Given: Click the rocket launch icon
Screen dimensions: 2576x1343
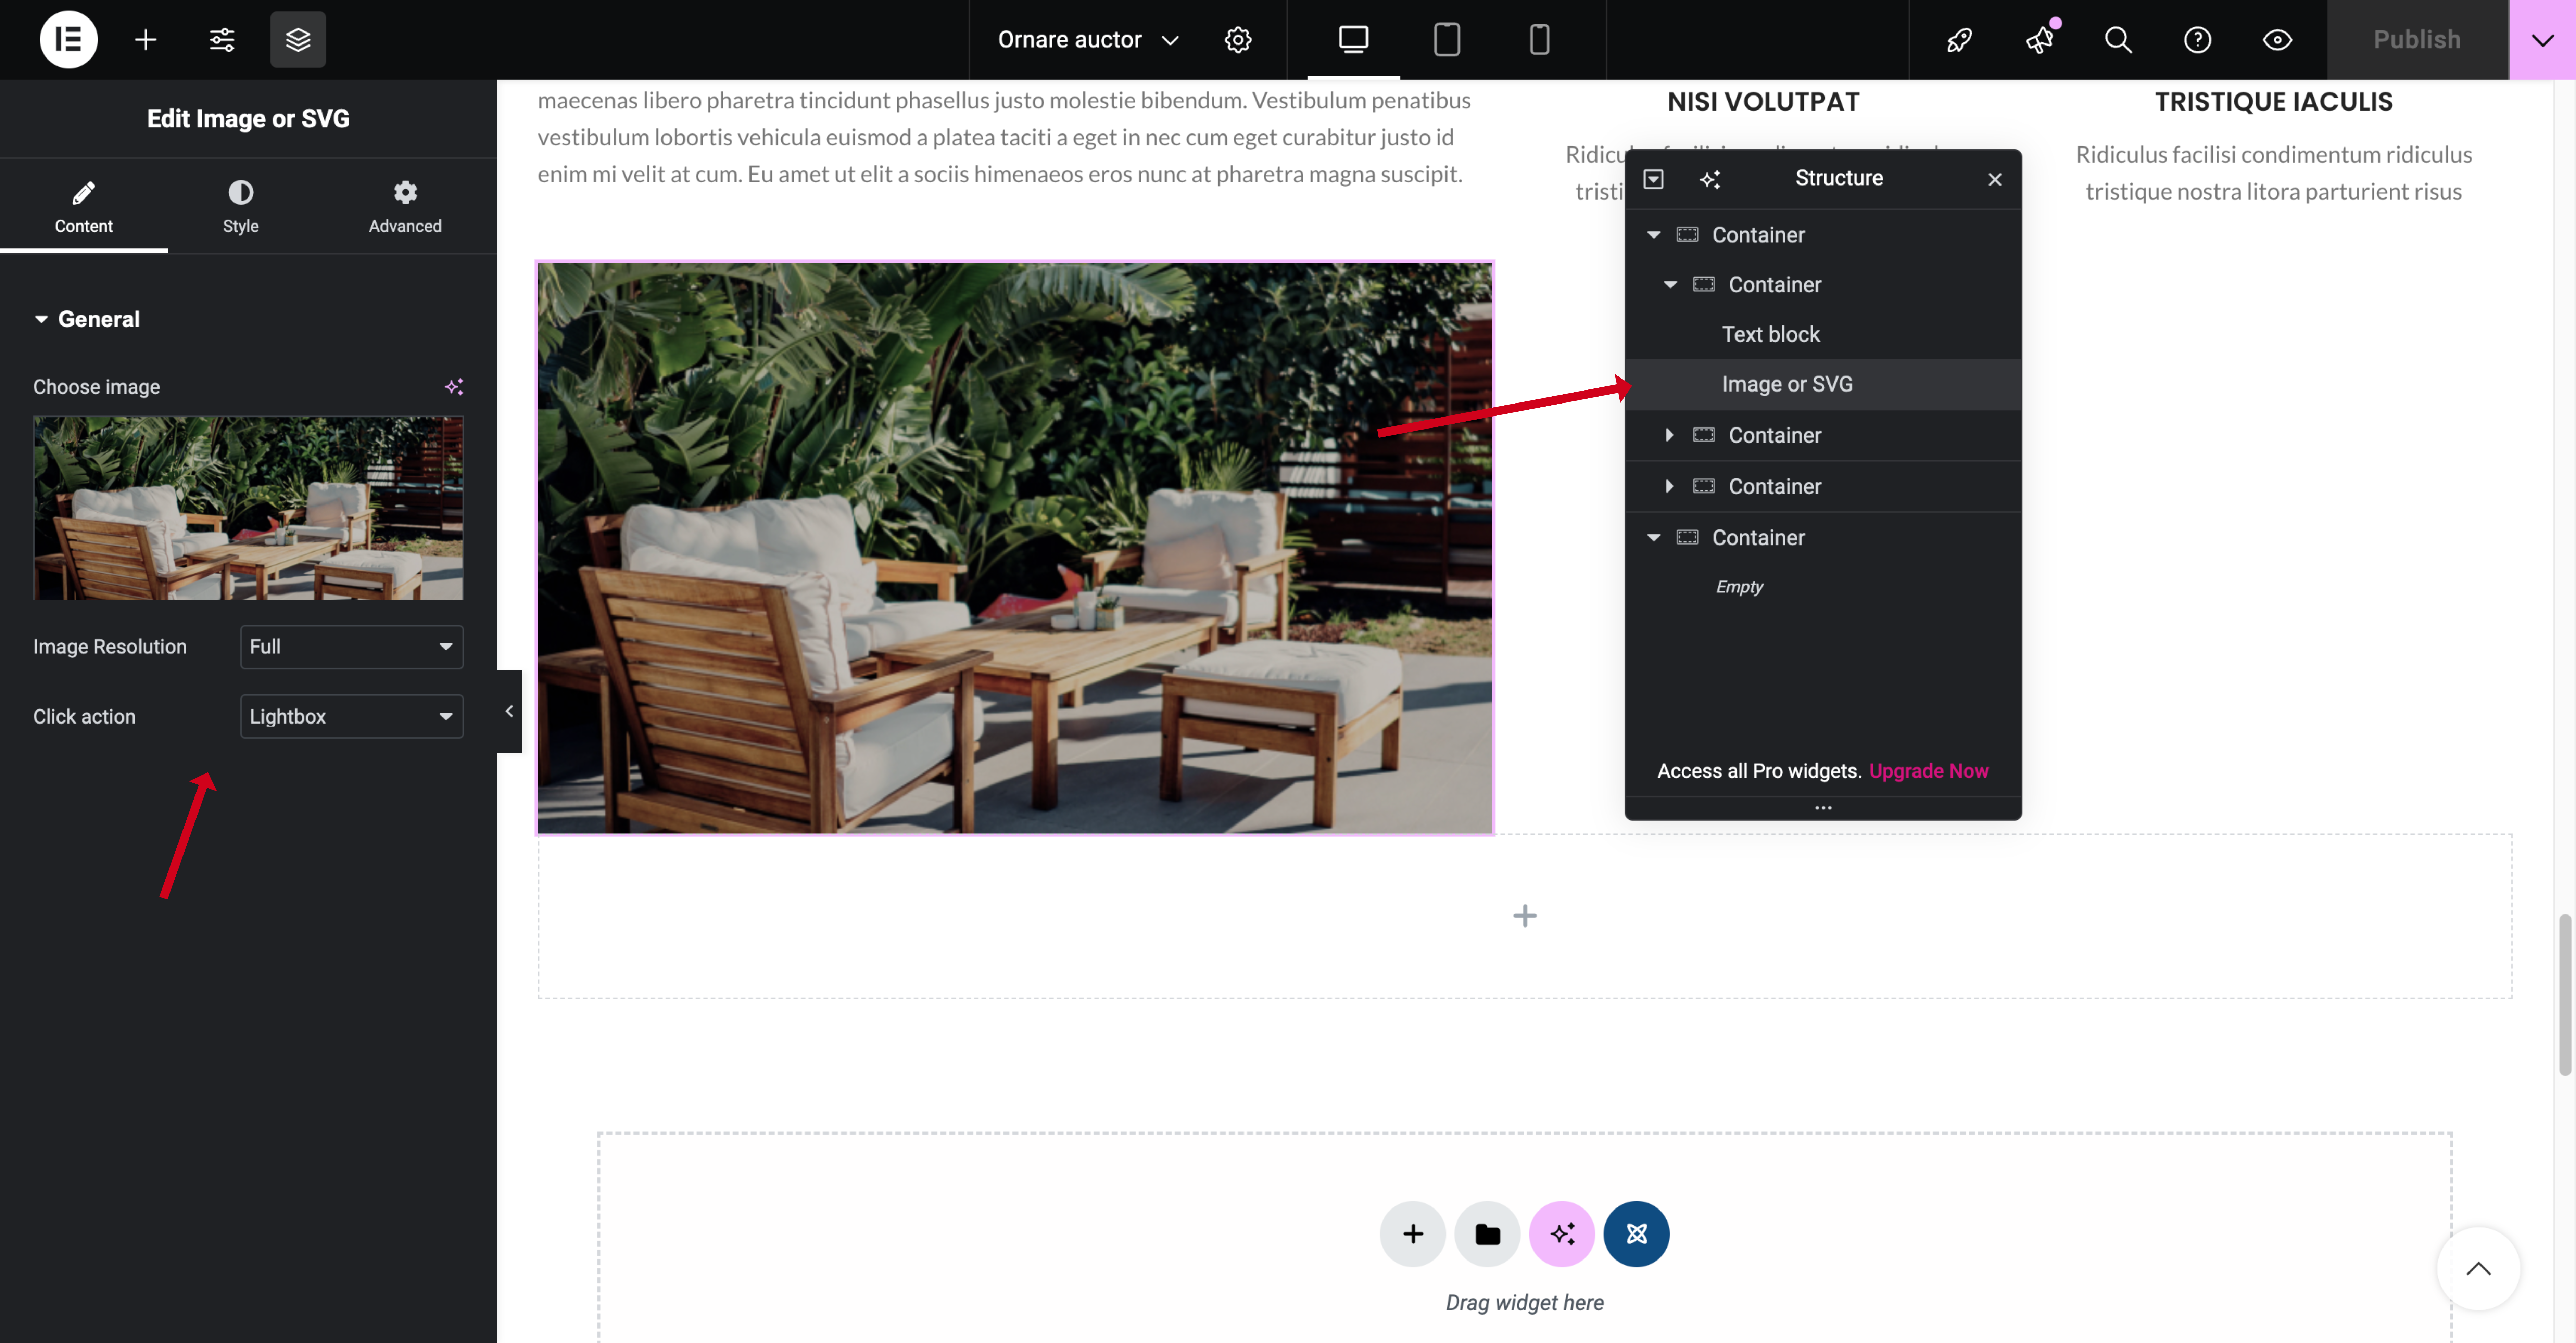Looking at the screenshot, I should click(1959, 40).
